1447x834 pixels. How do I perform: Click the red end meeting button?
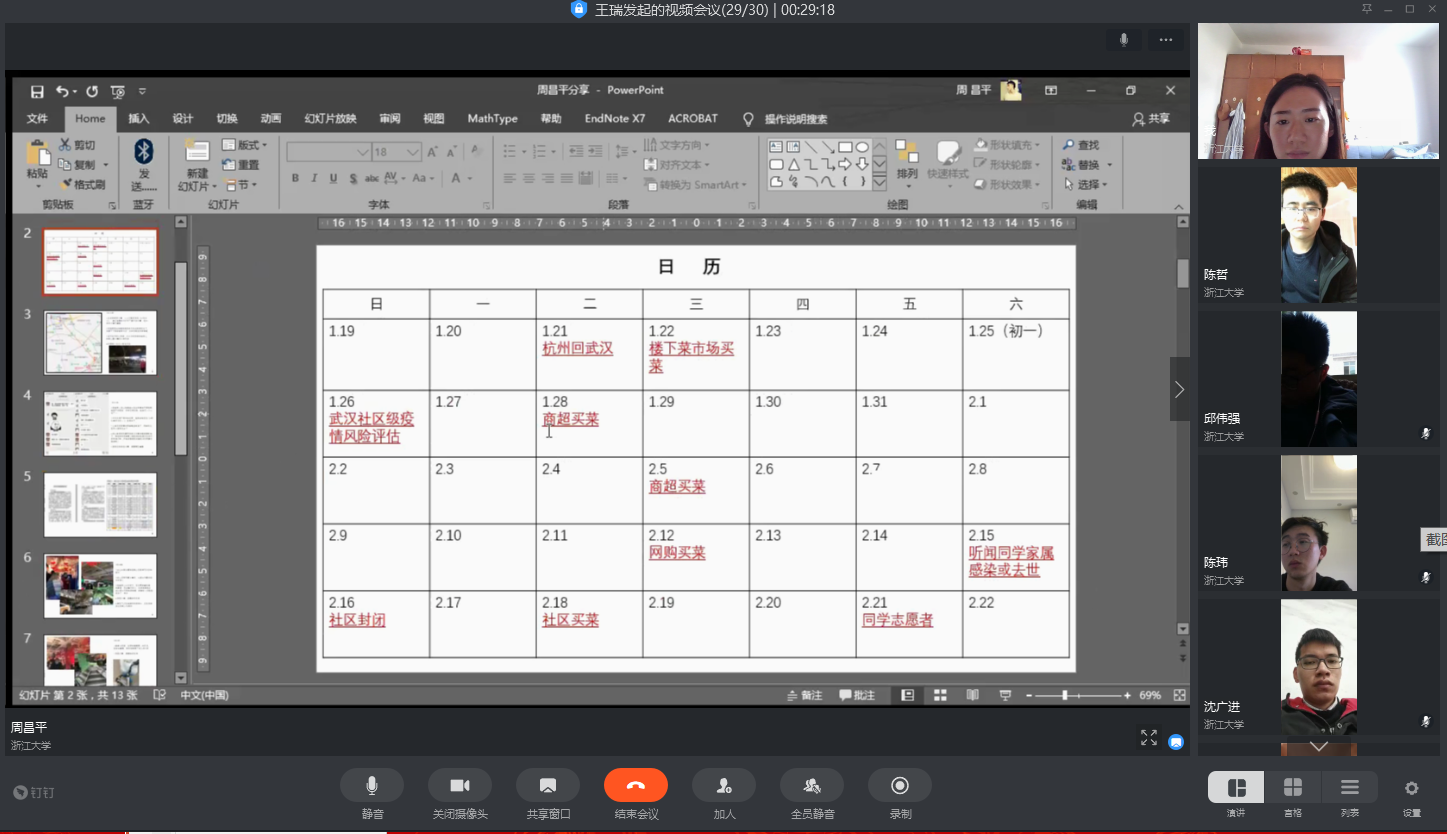coord(635,786)
